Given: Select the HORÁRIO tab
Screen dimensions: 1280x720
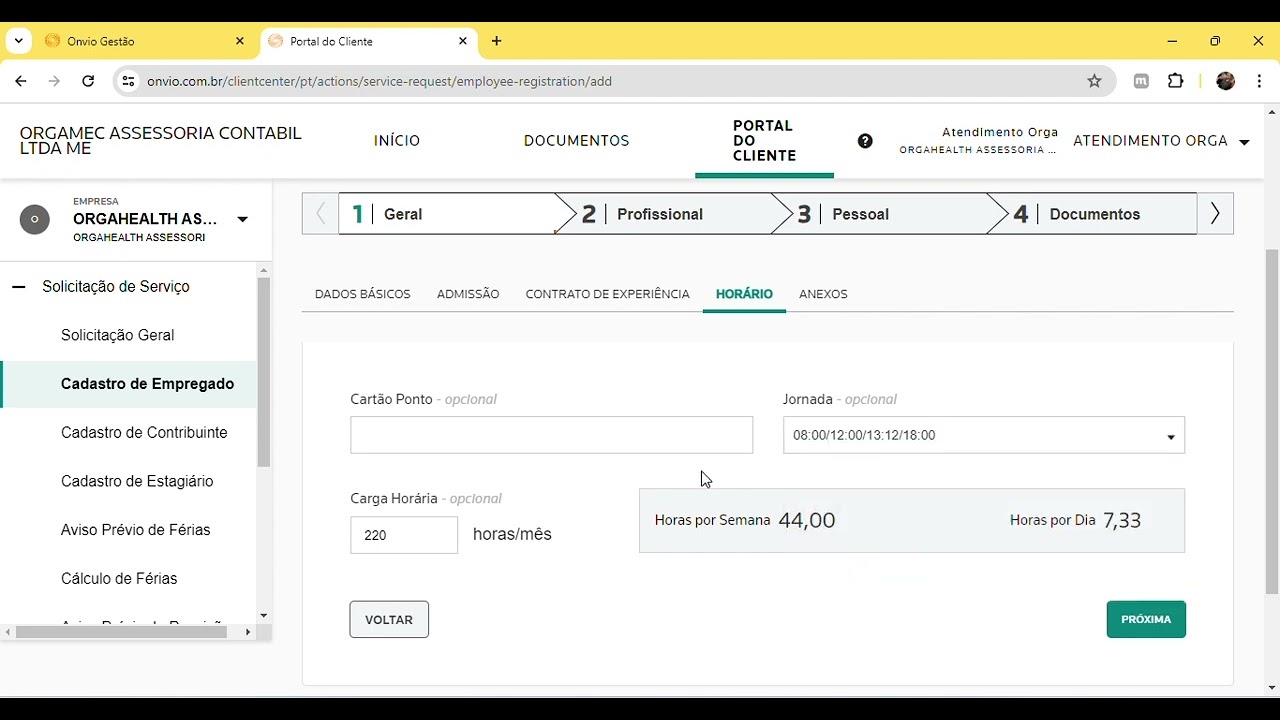Looking at the screenshot, I should click(x=744, y=294).
